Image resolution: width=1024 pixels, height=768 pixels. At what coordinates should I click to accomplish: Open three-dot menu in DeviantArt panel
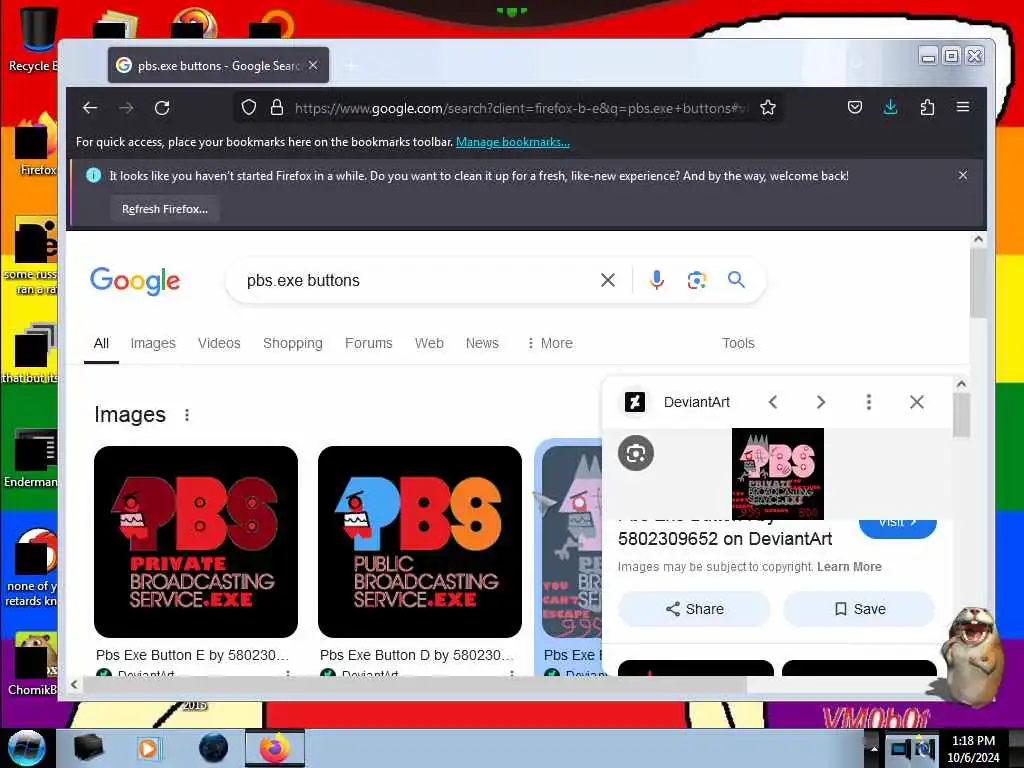pos(869,402)
